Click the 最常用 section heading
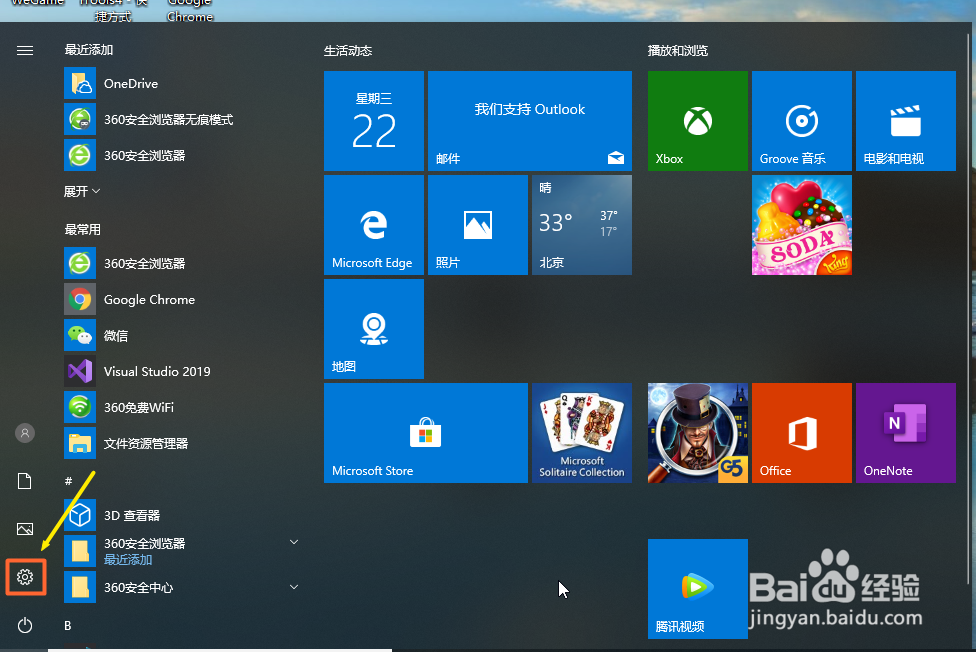The image size is (976, 652). [x=83, y=229]
